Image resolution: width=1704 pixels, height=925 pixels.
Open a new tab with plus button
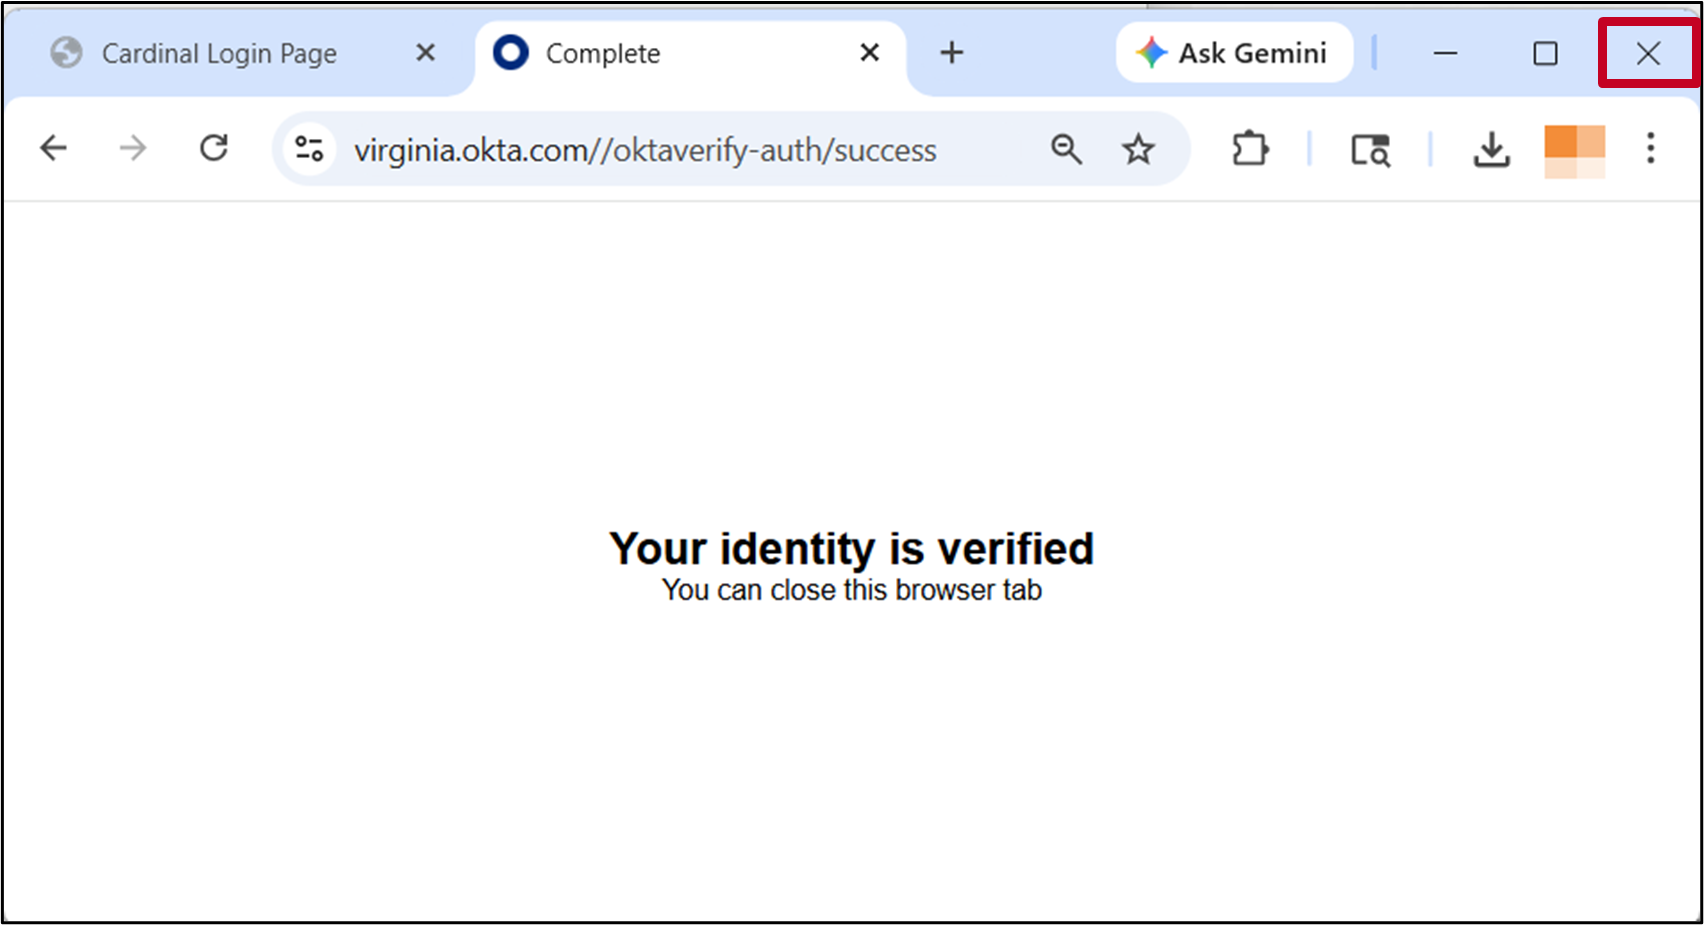pyautogui.click(x=952, y=53)
